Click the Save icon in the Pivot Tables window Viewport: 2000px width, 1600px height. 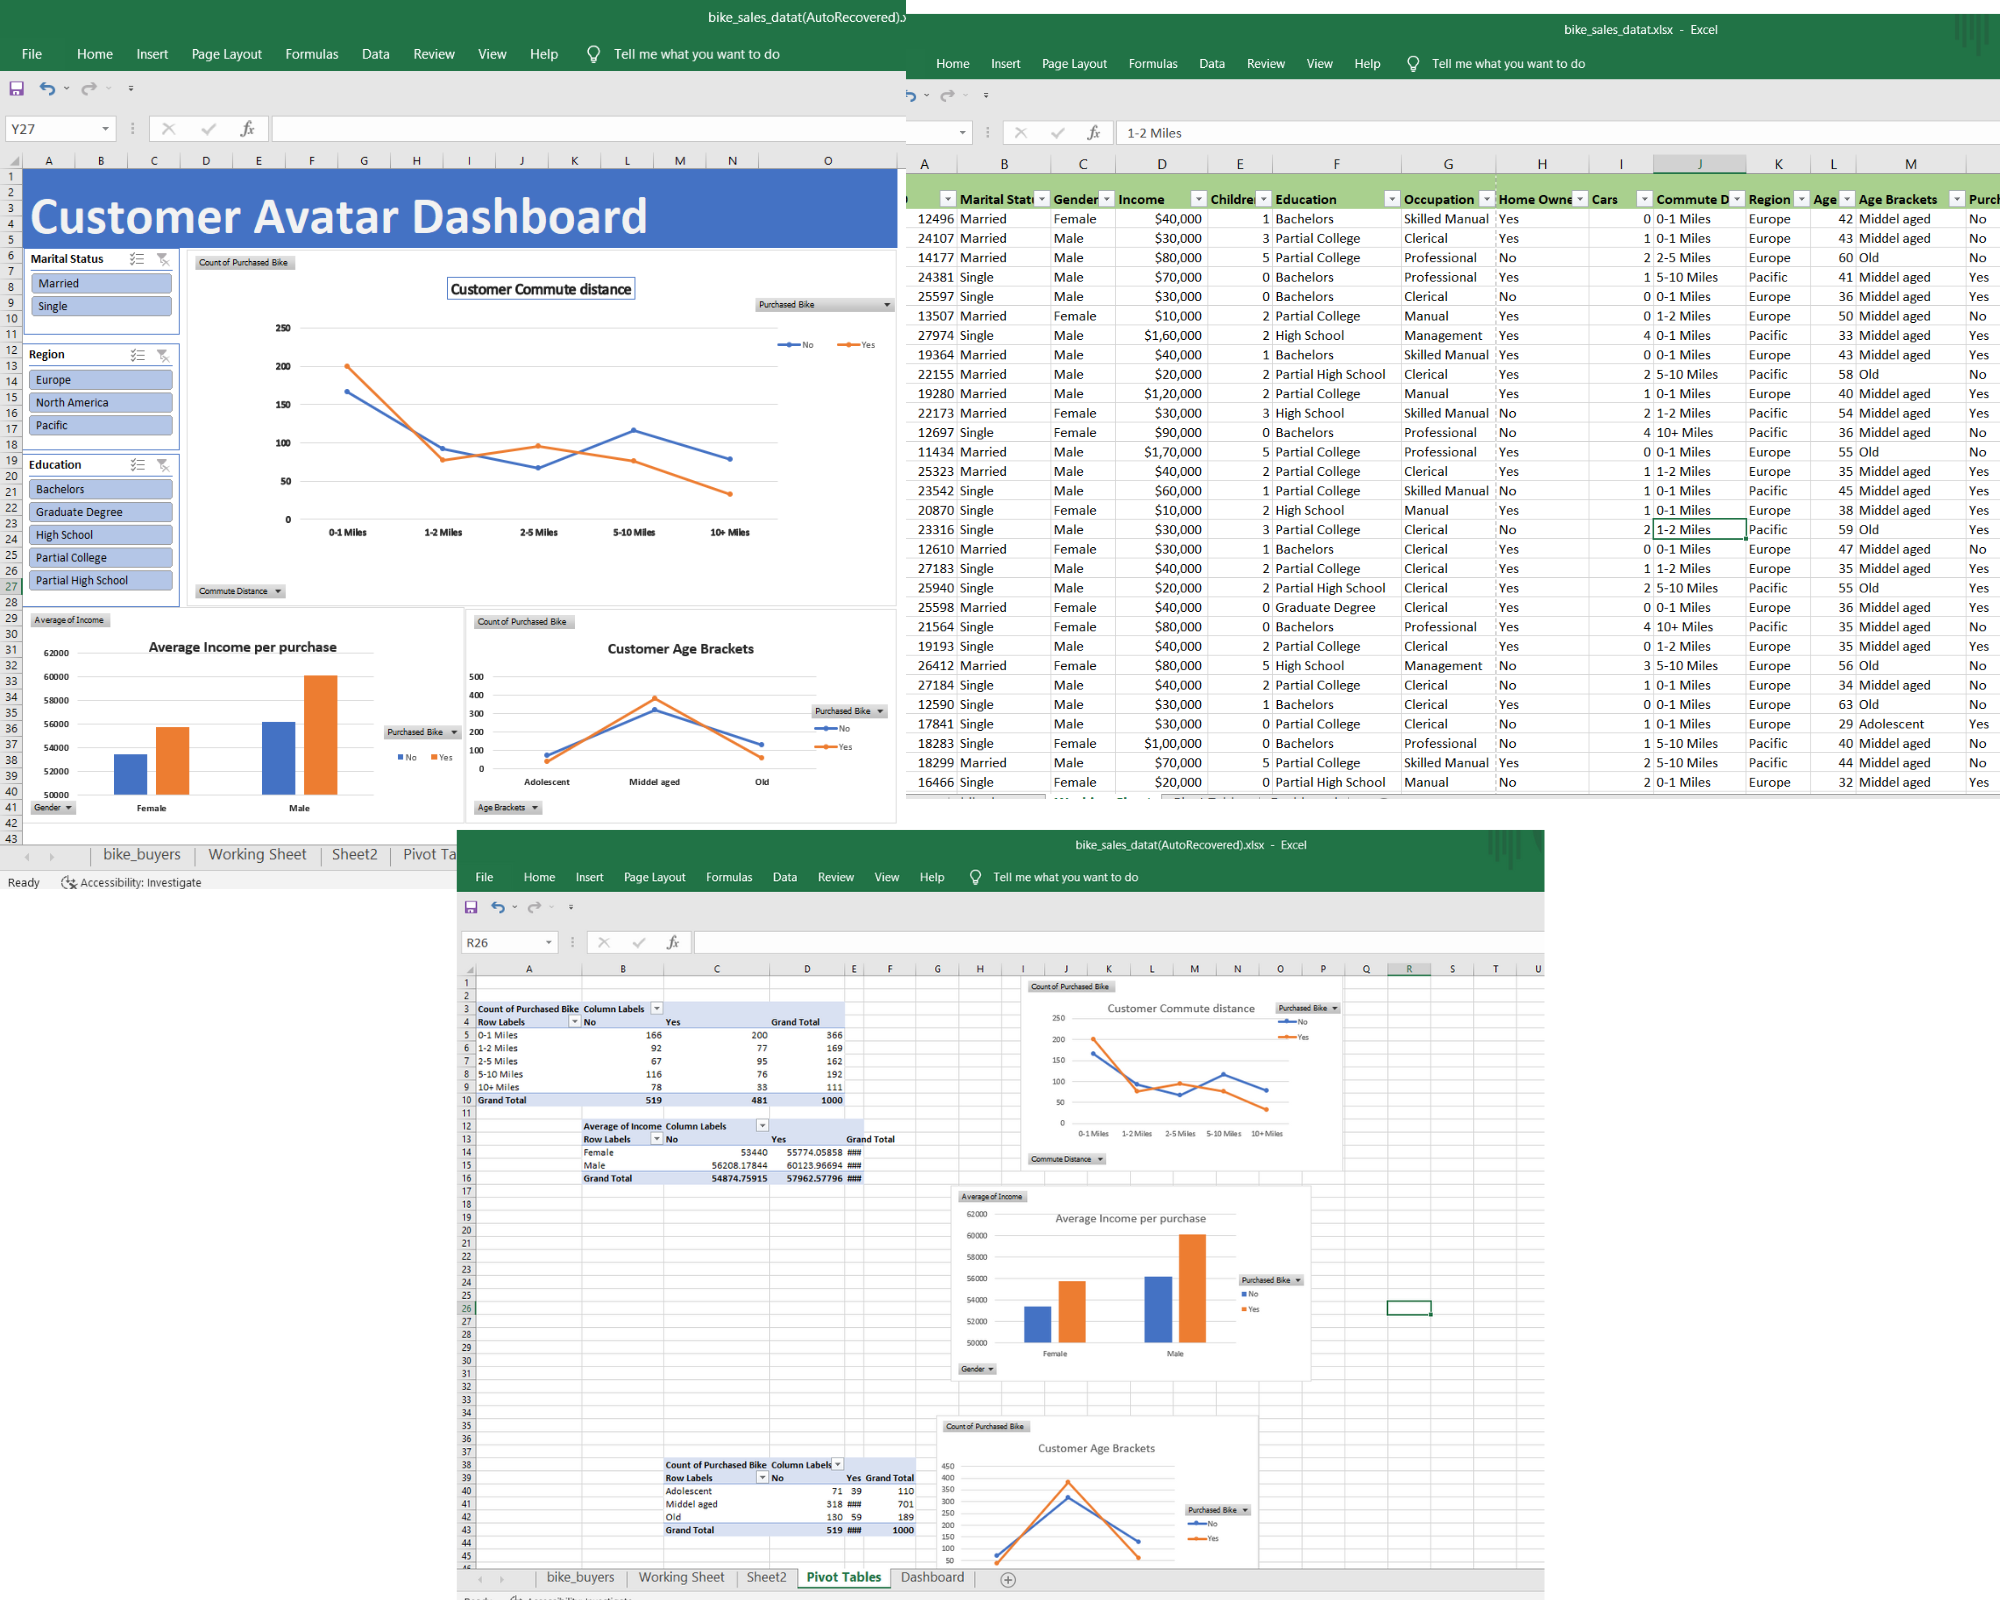pos(470,907)
